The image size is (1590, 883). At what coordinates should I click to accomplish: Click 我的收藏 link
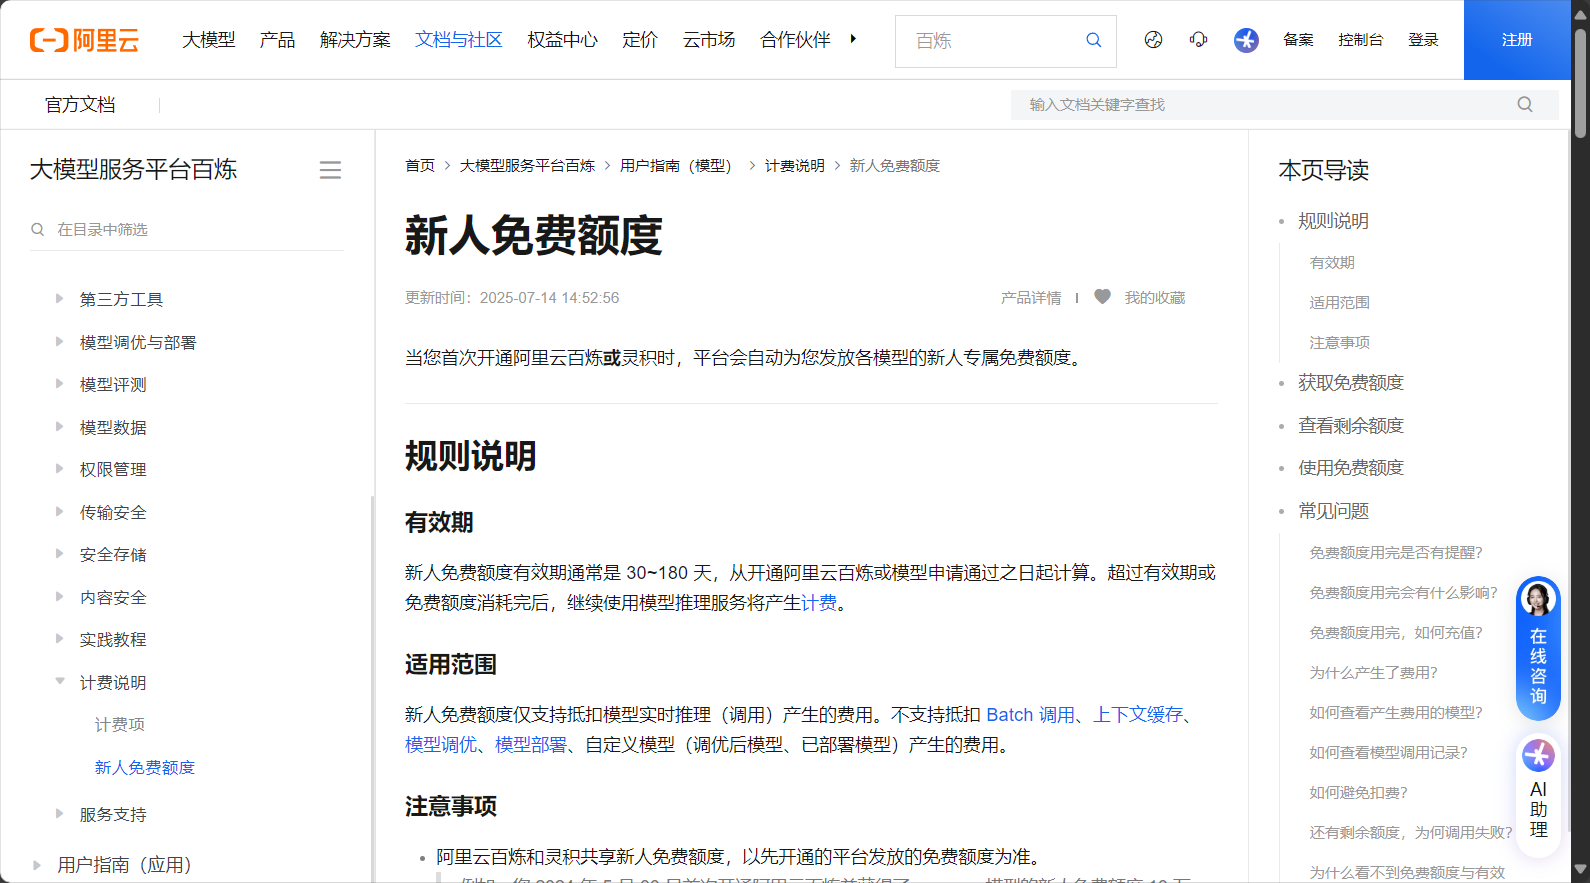point(1154,298)
